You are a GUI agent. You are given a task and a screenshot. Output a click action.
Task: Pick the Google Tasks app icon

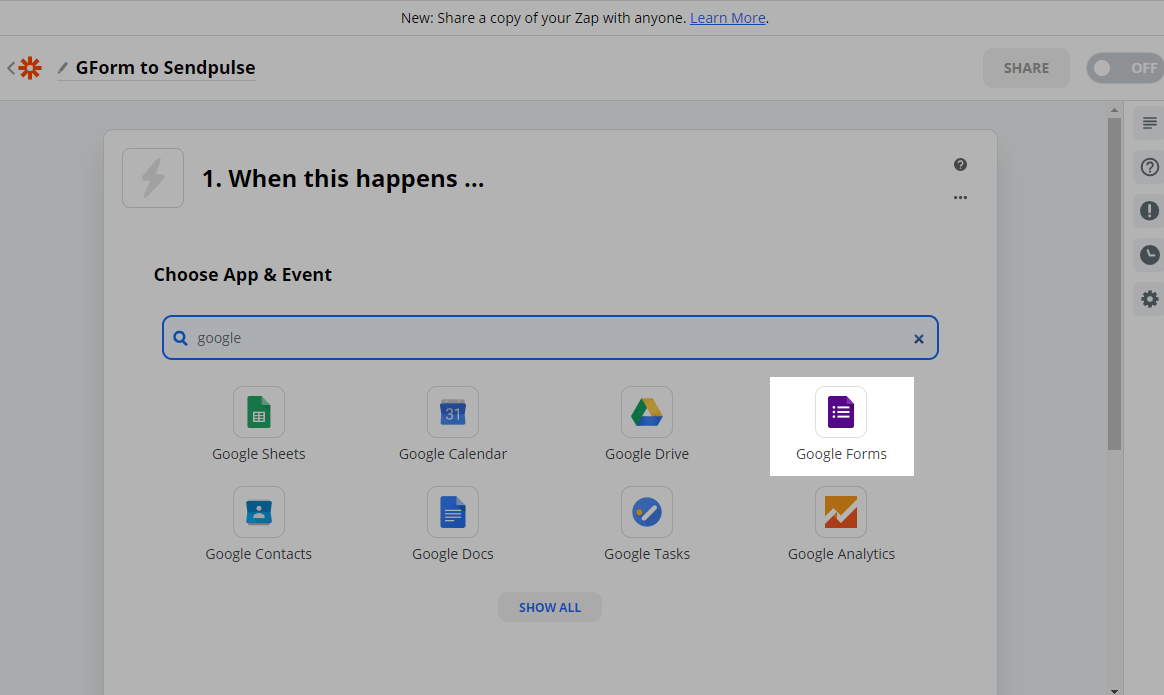tap(647, 512)
